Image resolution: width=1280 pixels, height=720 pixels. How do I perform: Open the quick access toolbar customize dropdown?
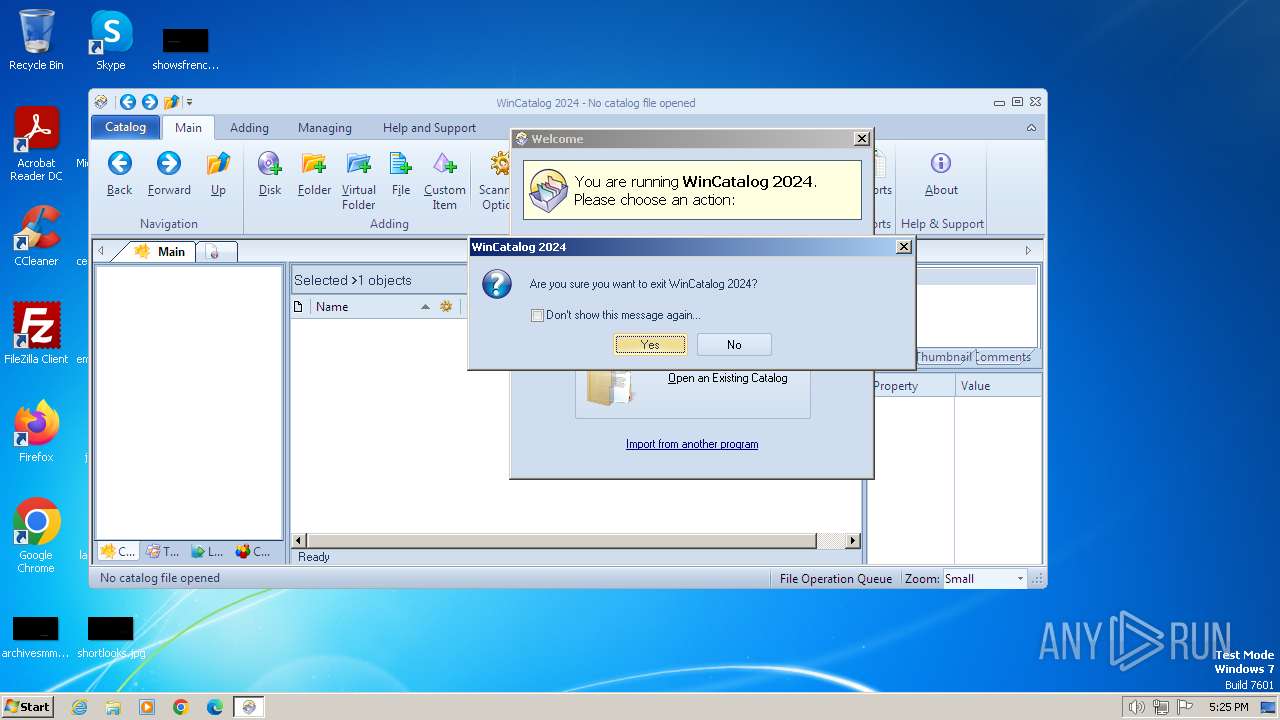click(x=189, y=102)
